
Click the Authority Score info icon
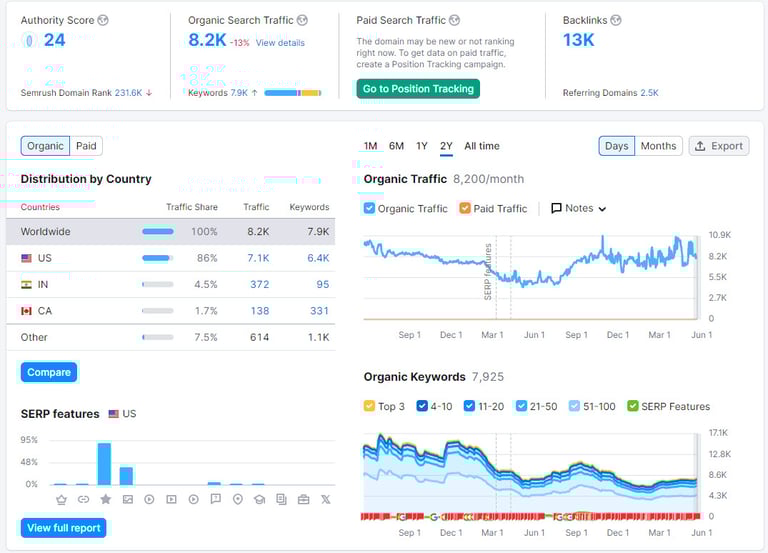(x=103, y=20)
